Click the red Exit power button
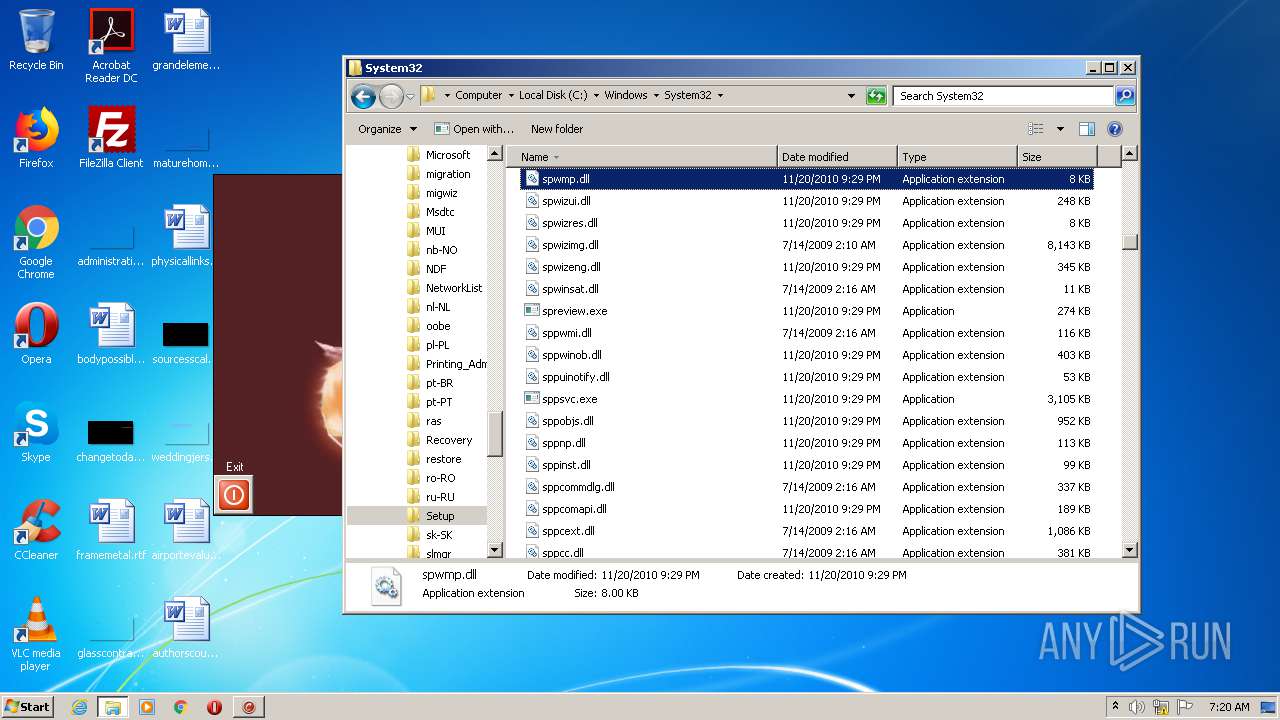 pos(234,494)
